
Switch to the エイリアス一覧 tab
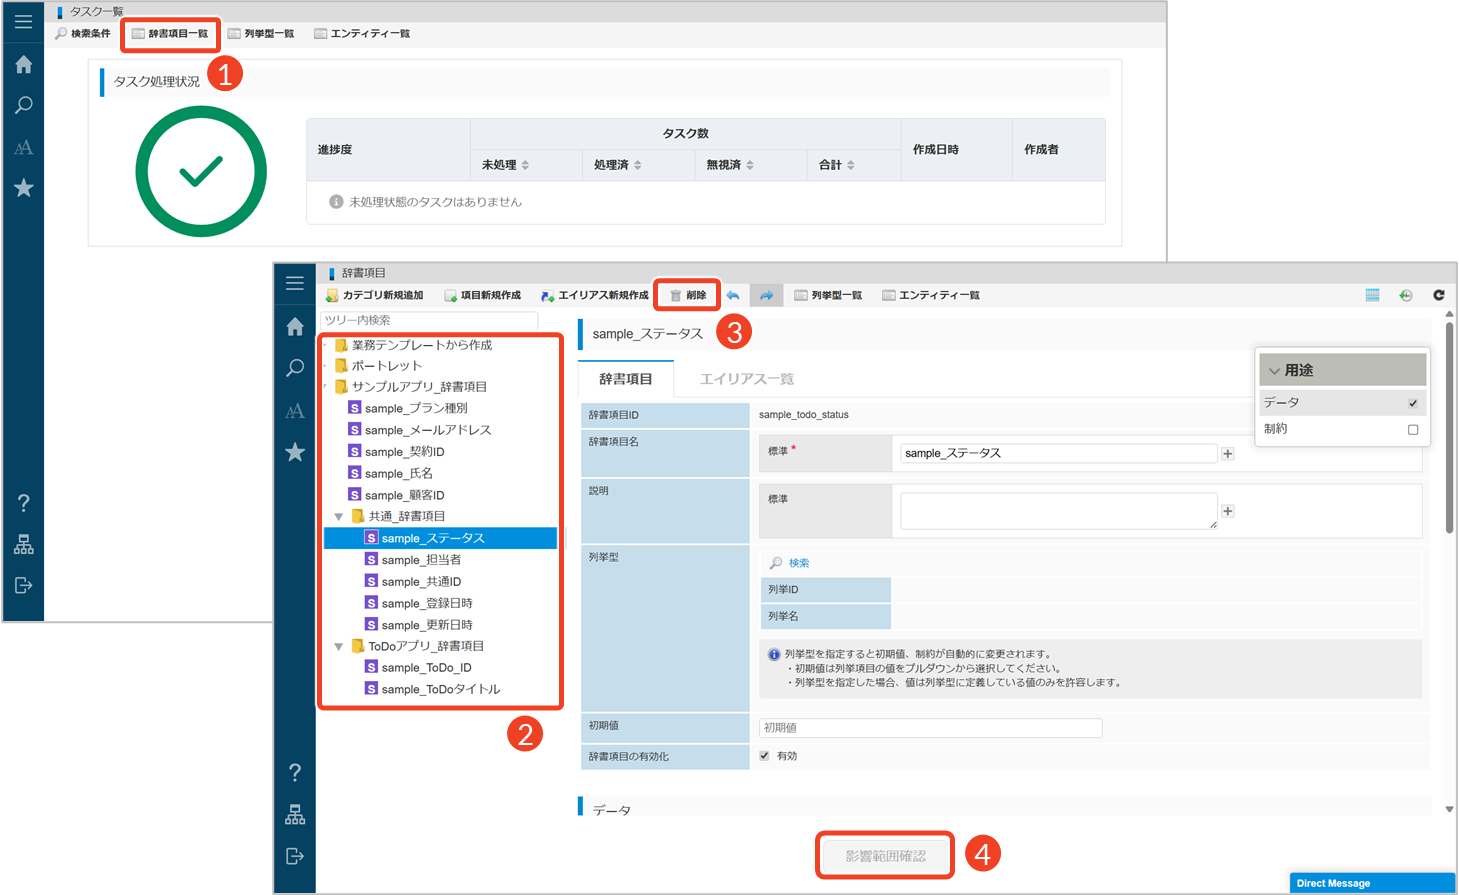(746, 379)
